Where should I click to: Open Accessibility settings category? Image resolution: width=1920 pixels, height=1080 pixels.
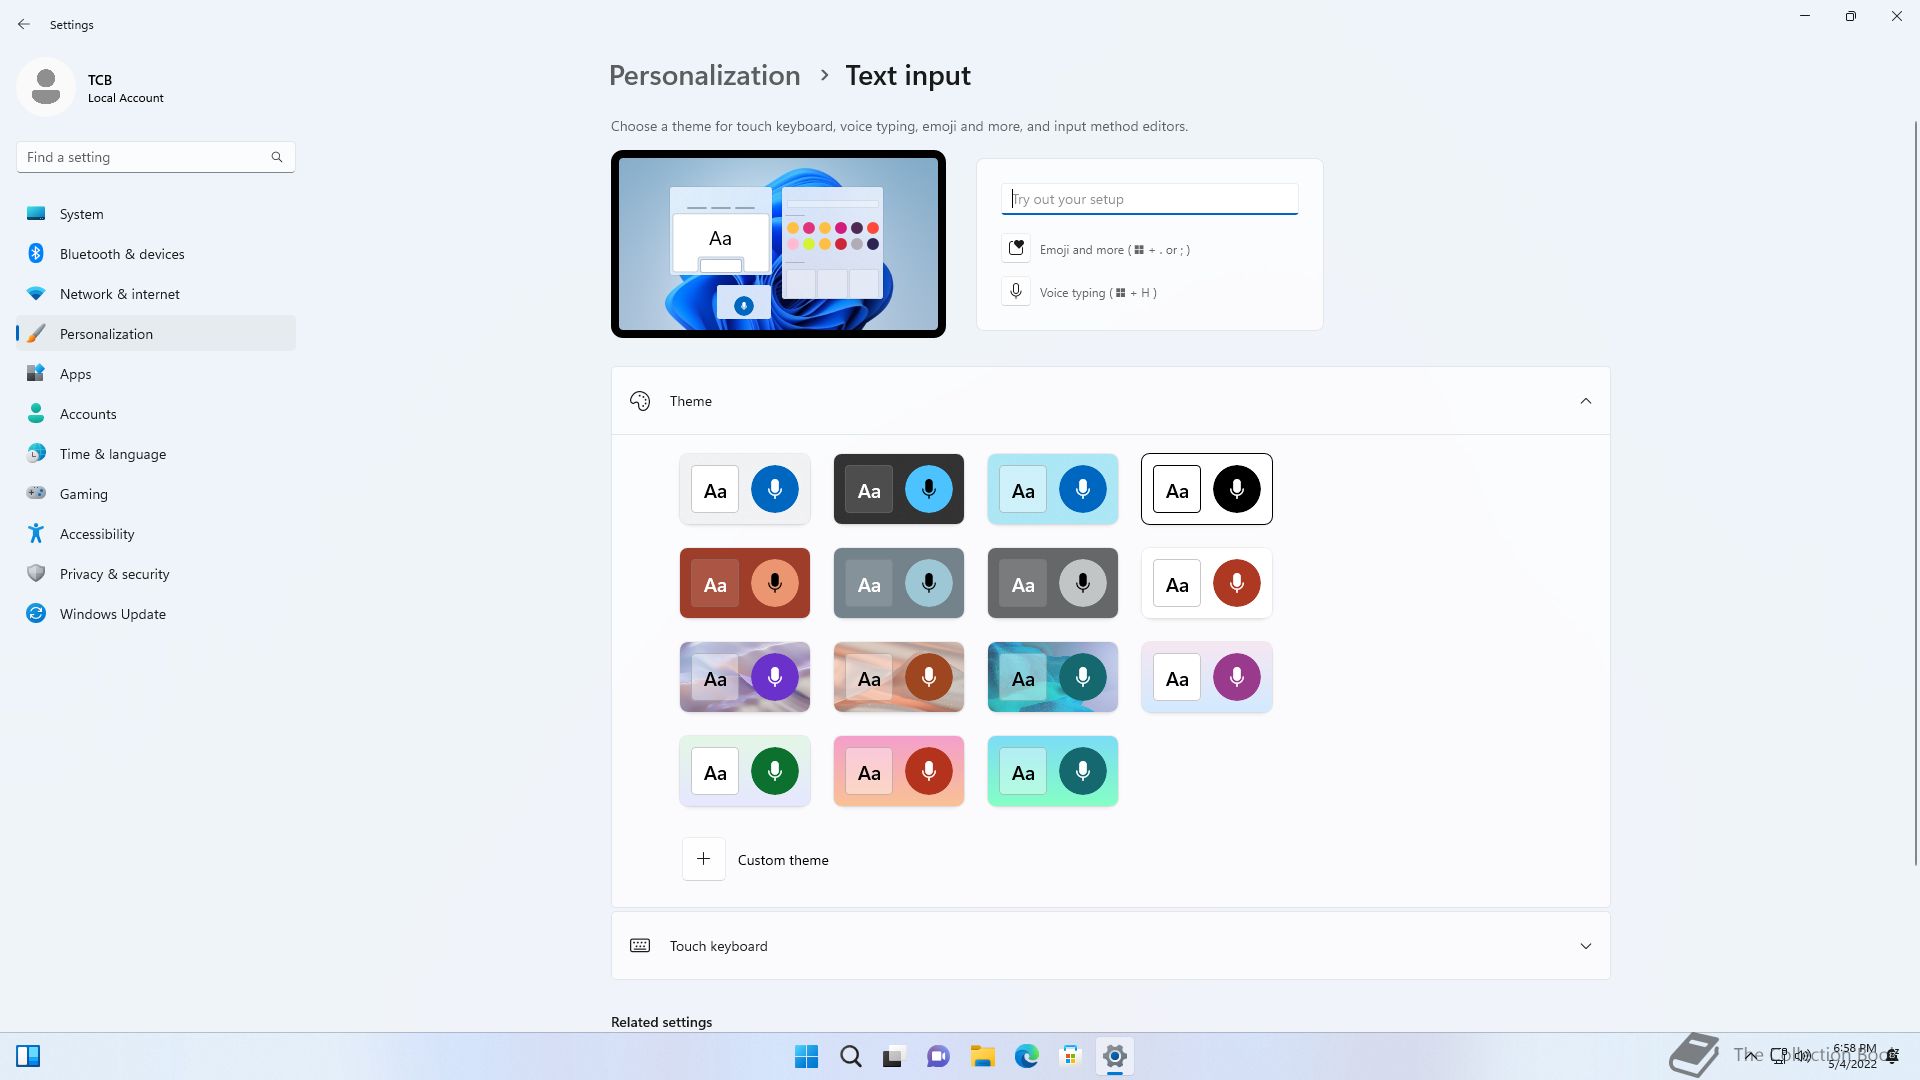[x=97, y=534]
